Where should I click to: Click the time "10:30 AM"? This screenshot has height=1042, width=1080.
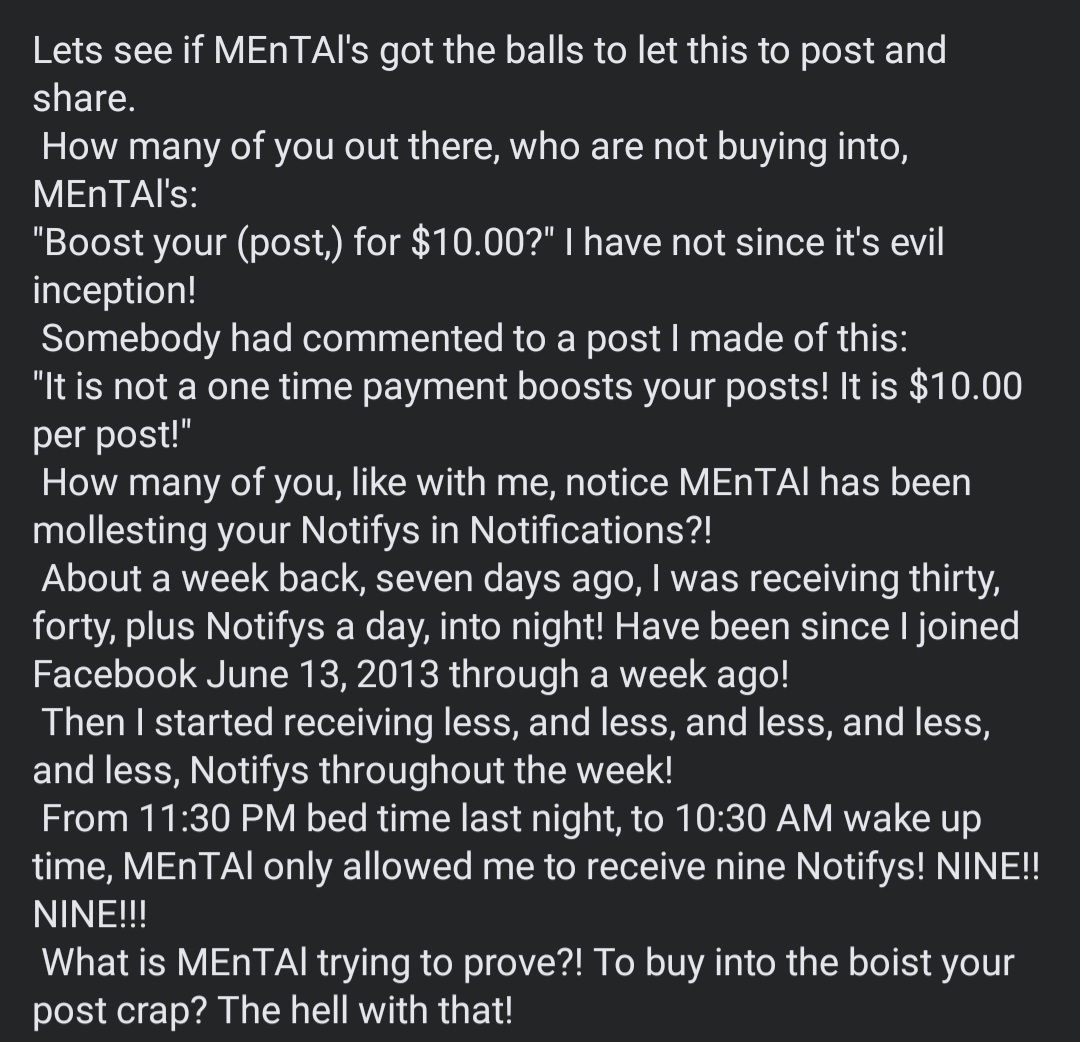(x=754, y=818)
